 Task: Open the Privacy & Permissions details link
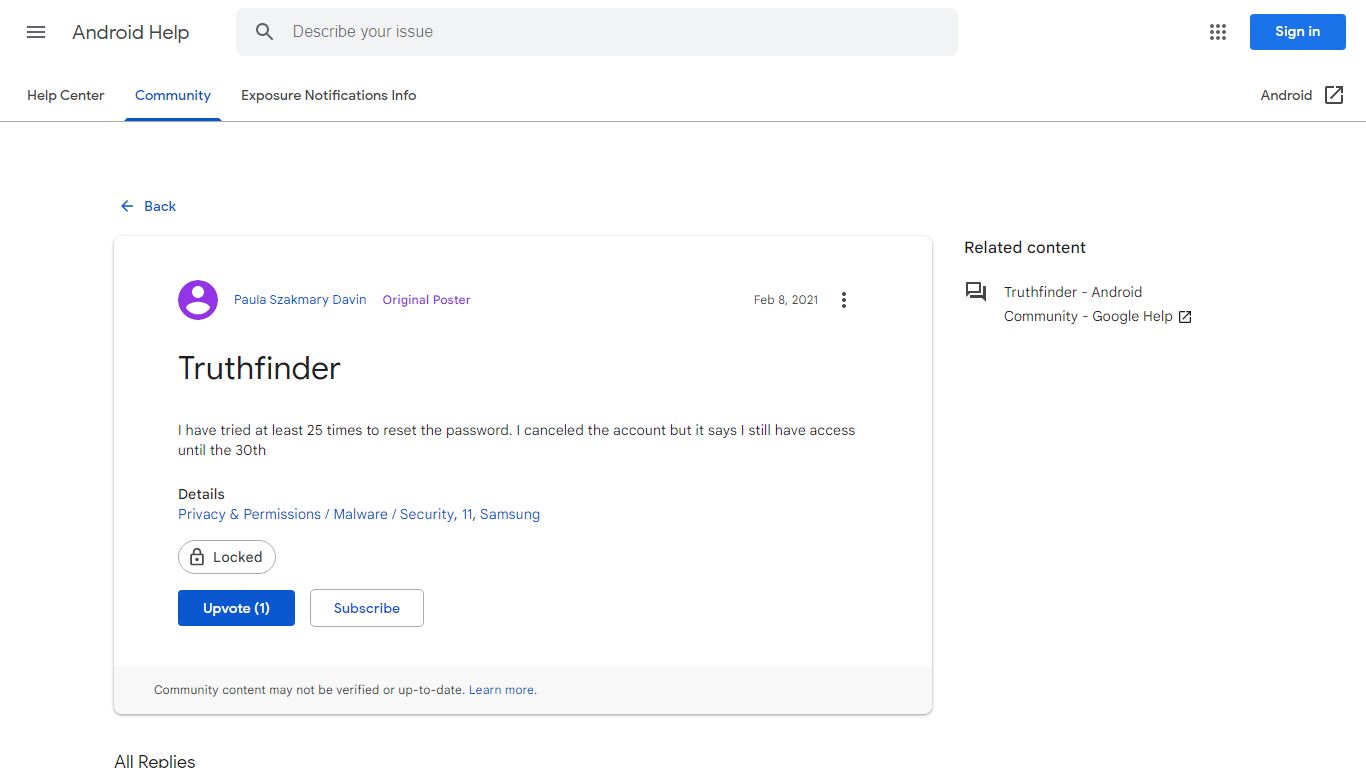point(359,514)
